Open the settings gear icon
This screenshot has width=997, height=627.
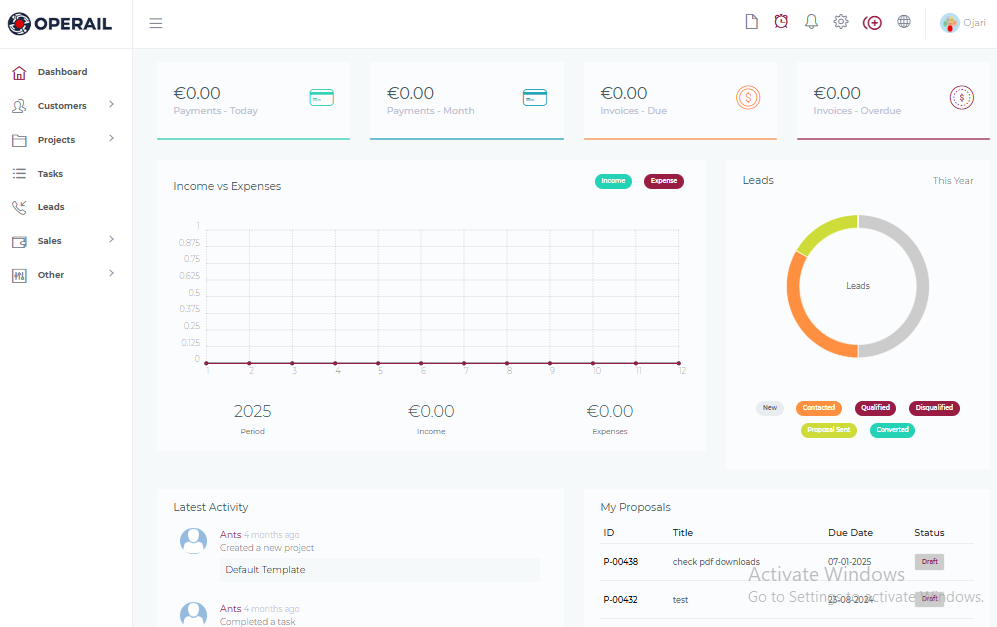coord(841,22)
